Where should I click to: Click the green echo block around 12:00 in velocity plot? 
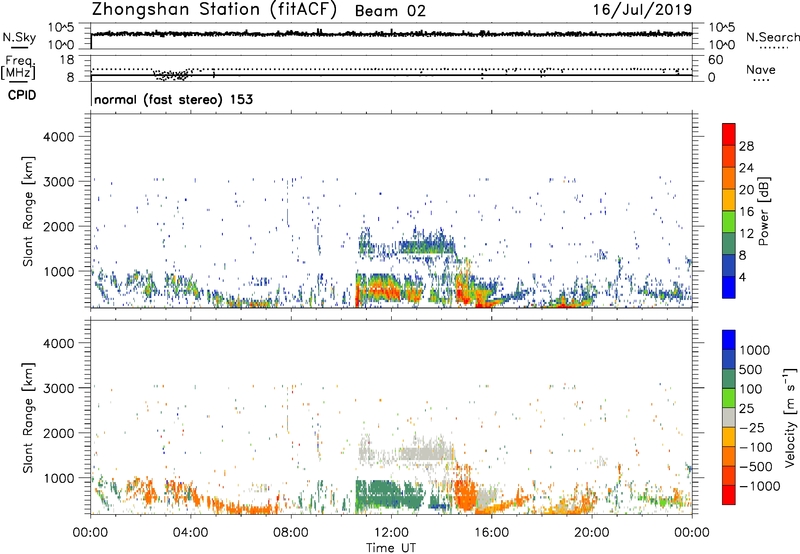[389, 495]
